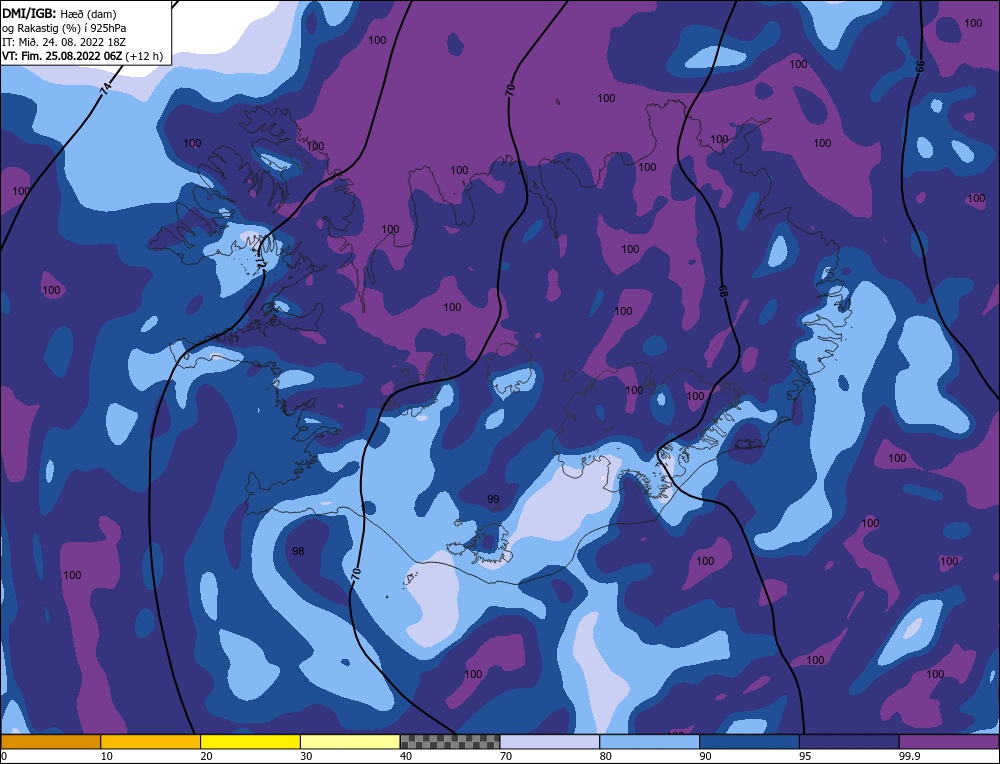Click the '68' contour label on east contour

[724, 291]
